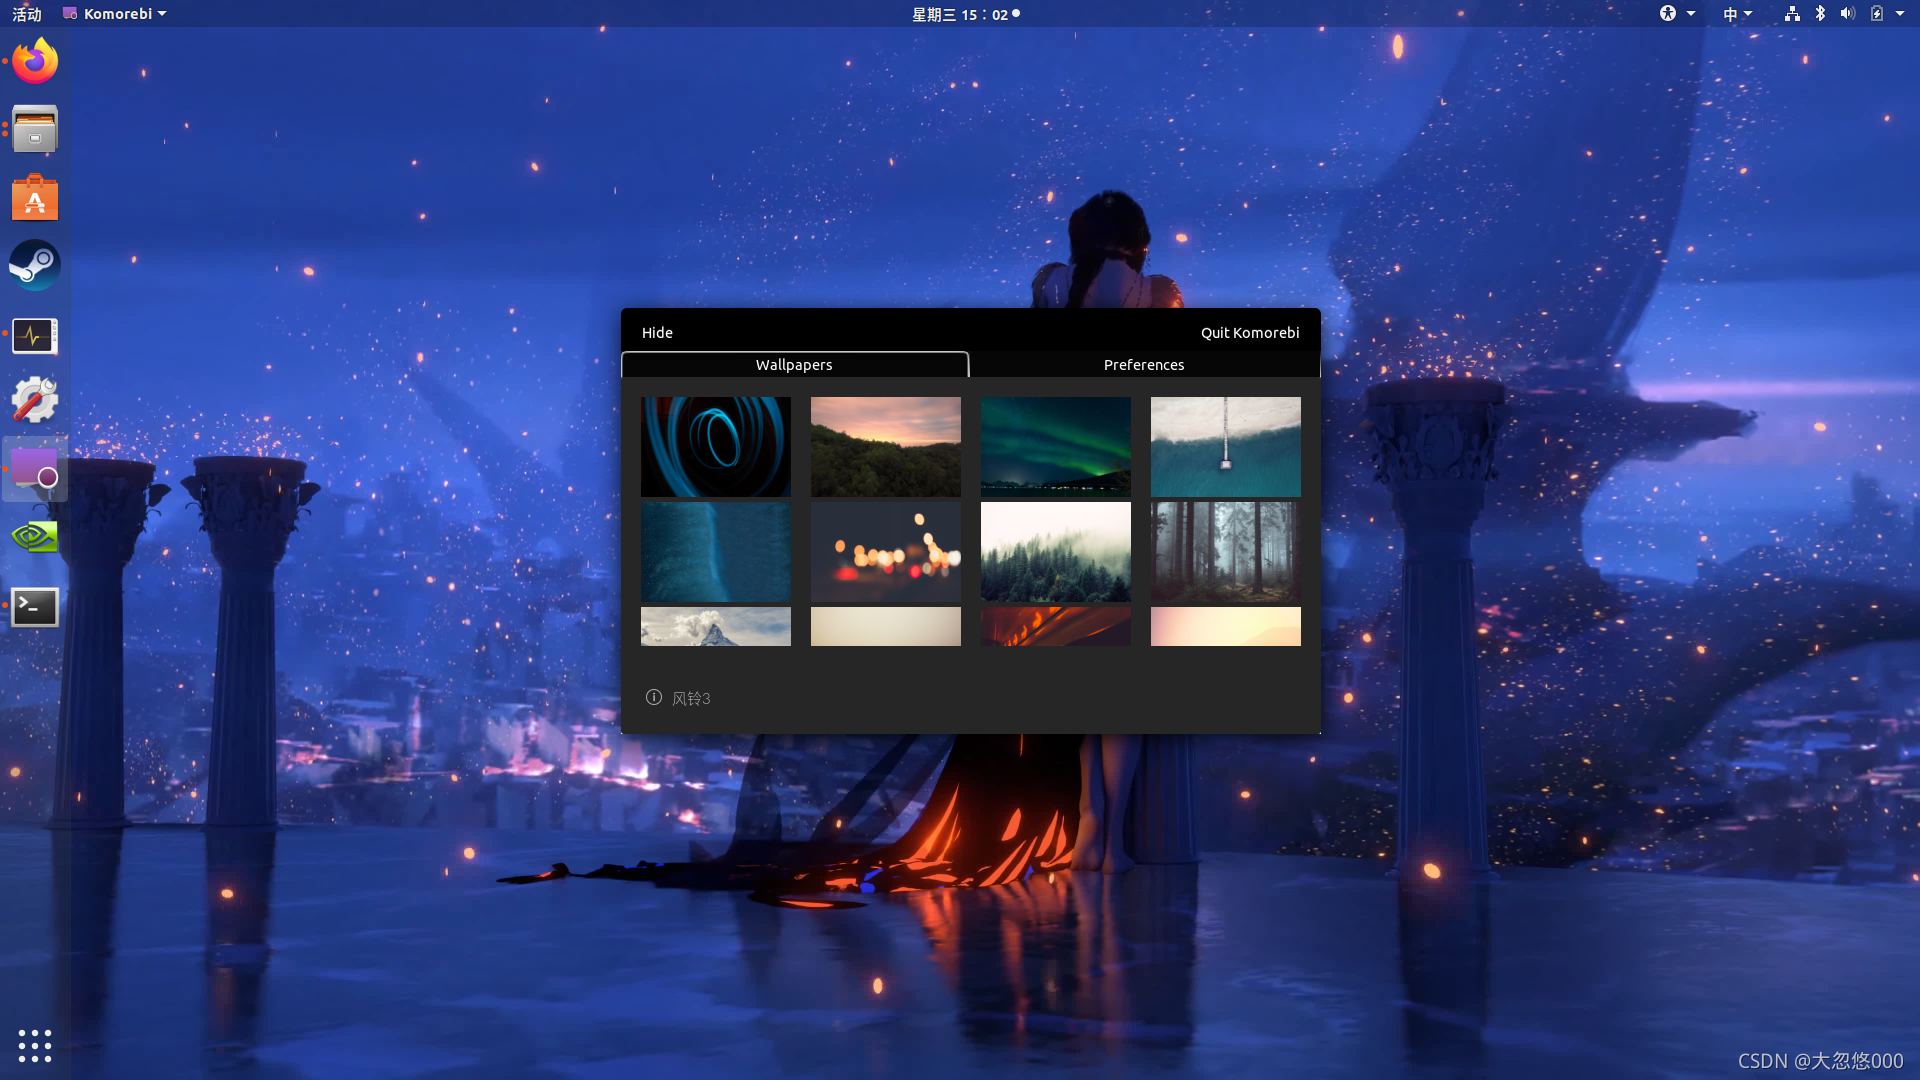Open the accessibility menu icon

coord(1667,14)
